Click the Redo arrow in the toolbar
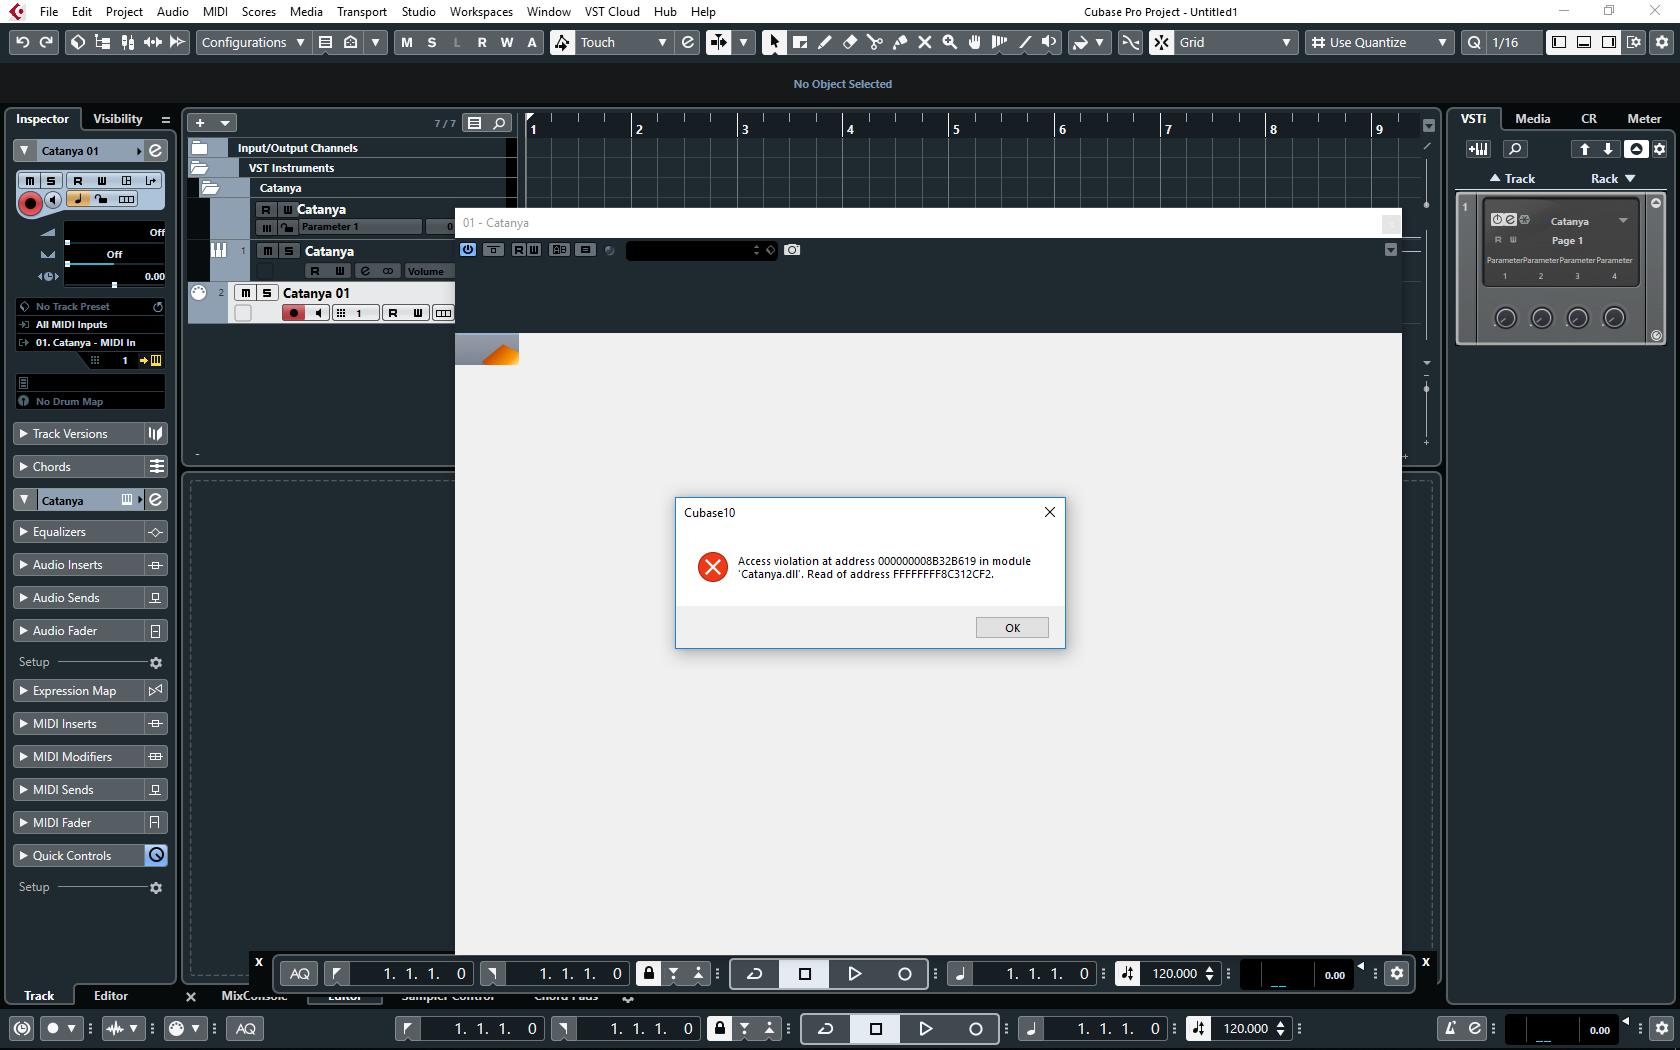 pos(46,42)
